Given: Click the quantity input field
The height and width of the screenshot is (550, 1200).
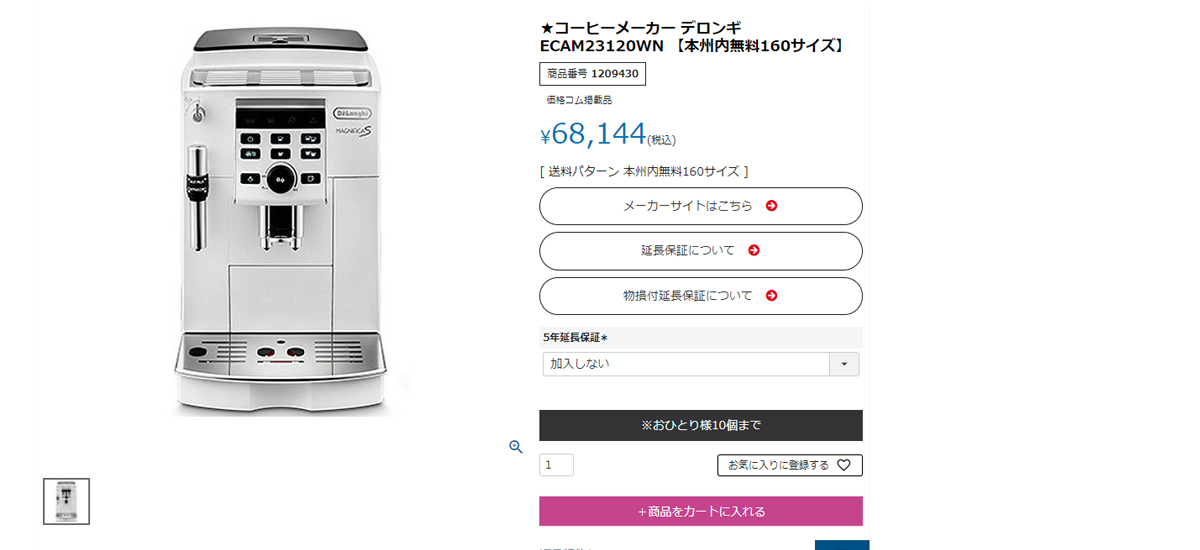Looking at the screenshot, I should click(x=556, y=465).
